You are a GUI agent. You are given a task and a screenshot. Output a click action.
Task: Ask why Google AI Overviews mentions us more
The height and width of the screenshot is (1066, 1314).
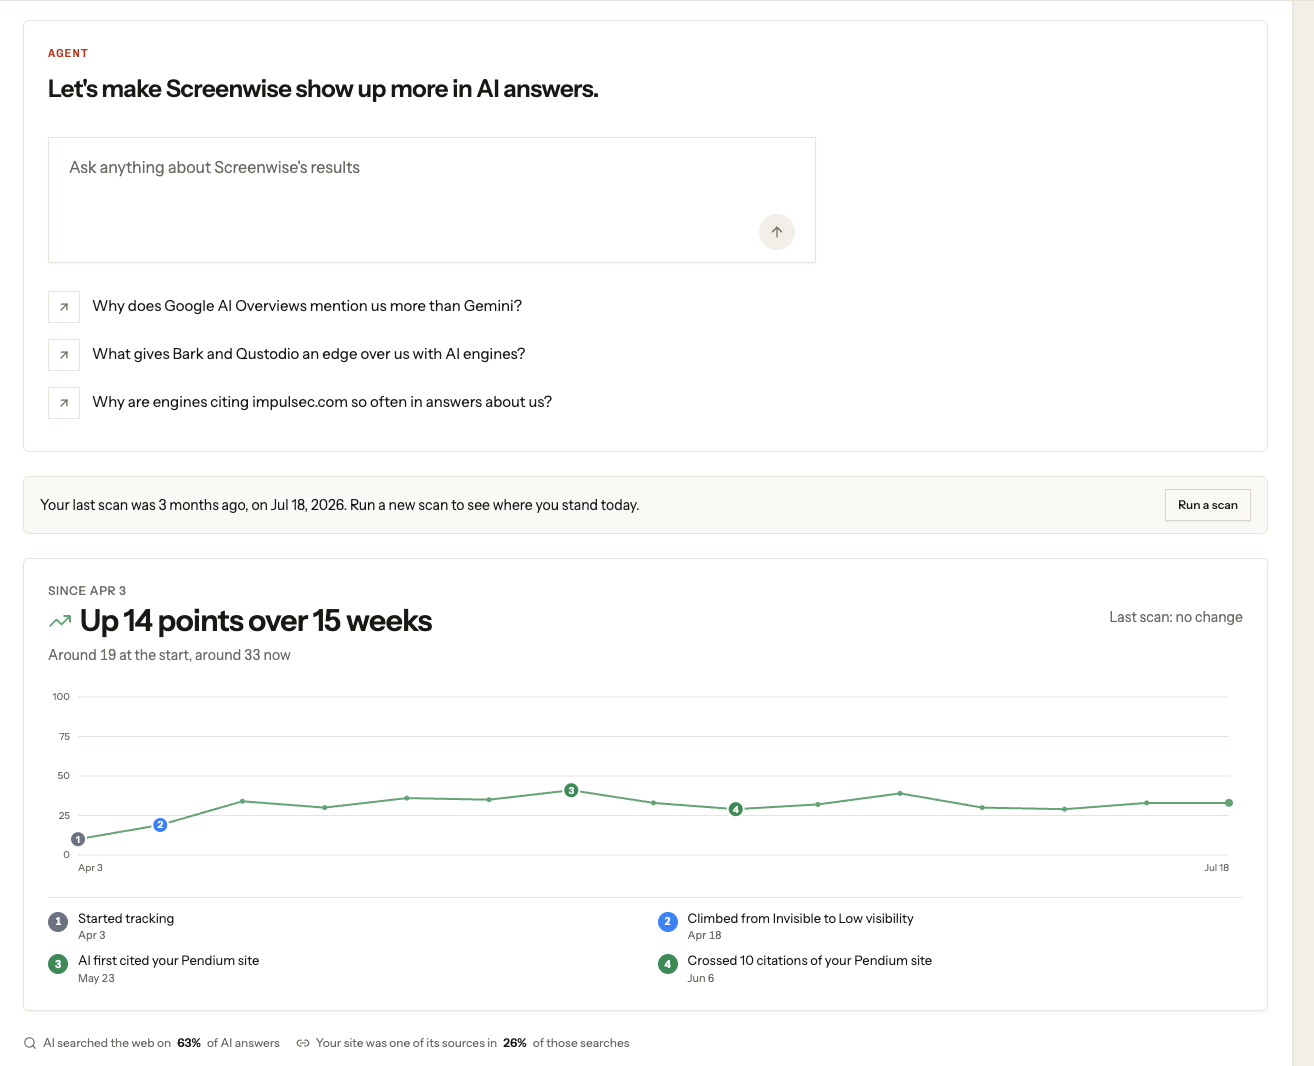tap(307, 306)
